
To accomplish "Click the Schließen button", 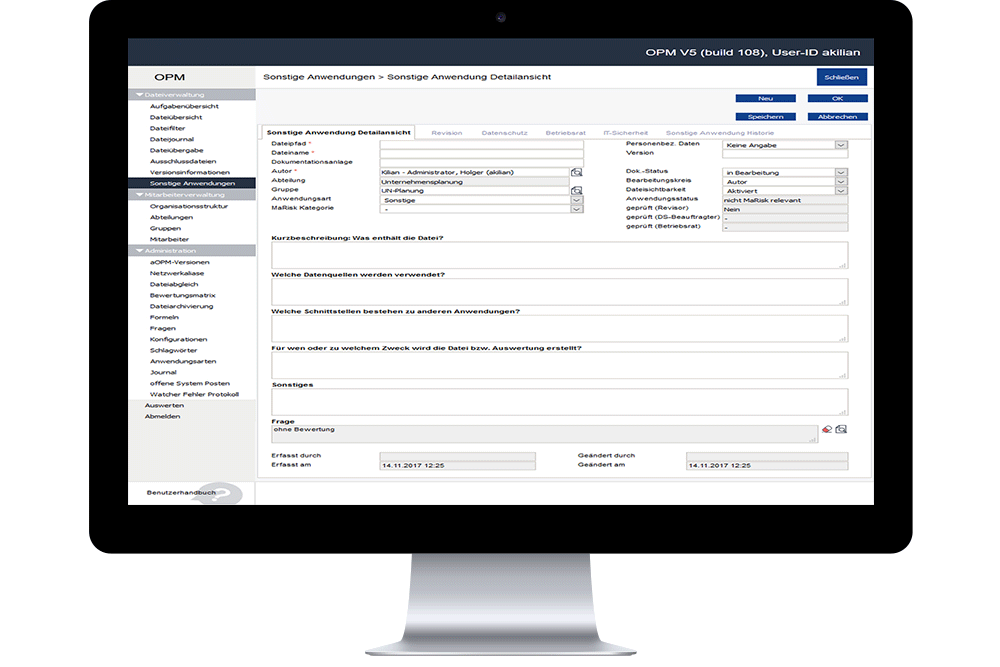I will 843,76.
